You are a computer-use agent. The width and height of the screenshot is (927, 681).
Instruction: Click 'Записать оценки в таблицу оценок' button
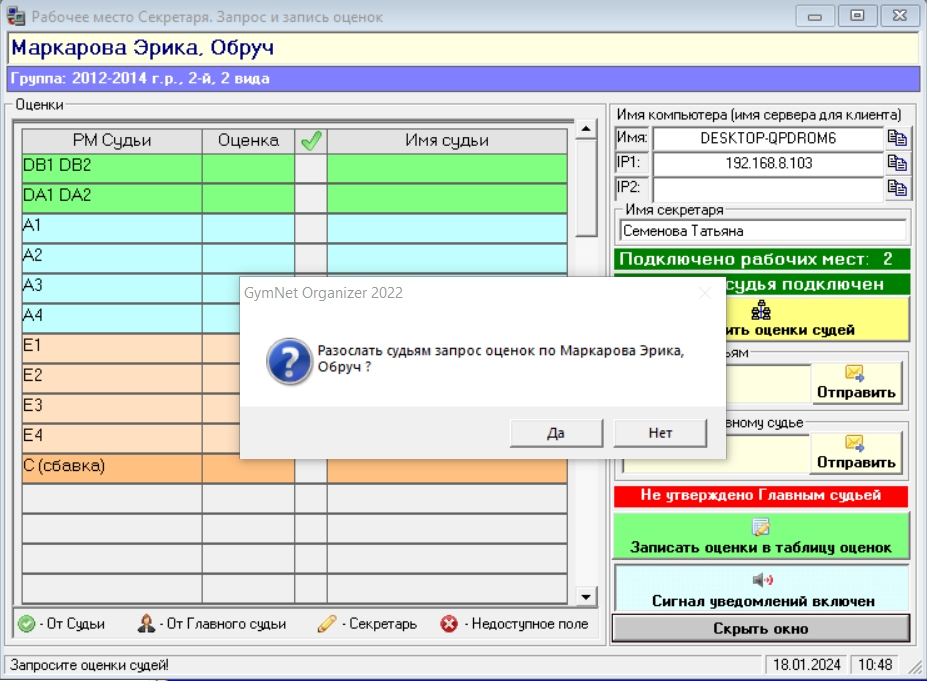tap(761, 537)
